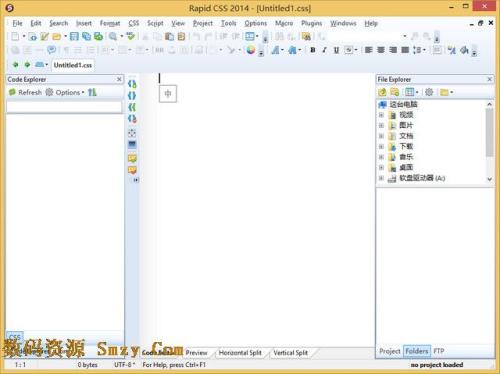
Task: Click the font family letter A icon
Action: 275,50
